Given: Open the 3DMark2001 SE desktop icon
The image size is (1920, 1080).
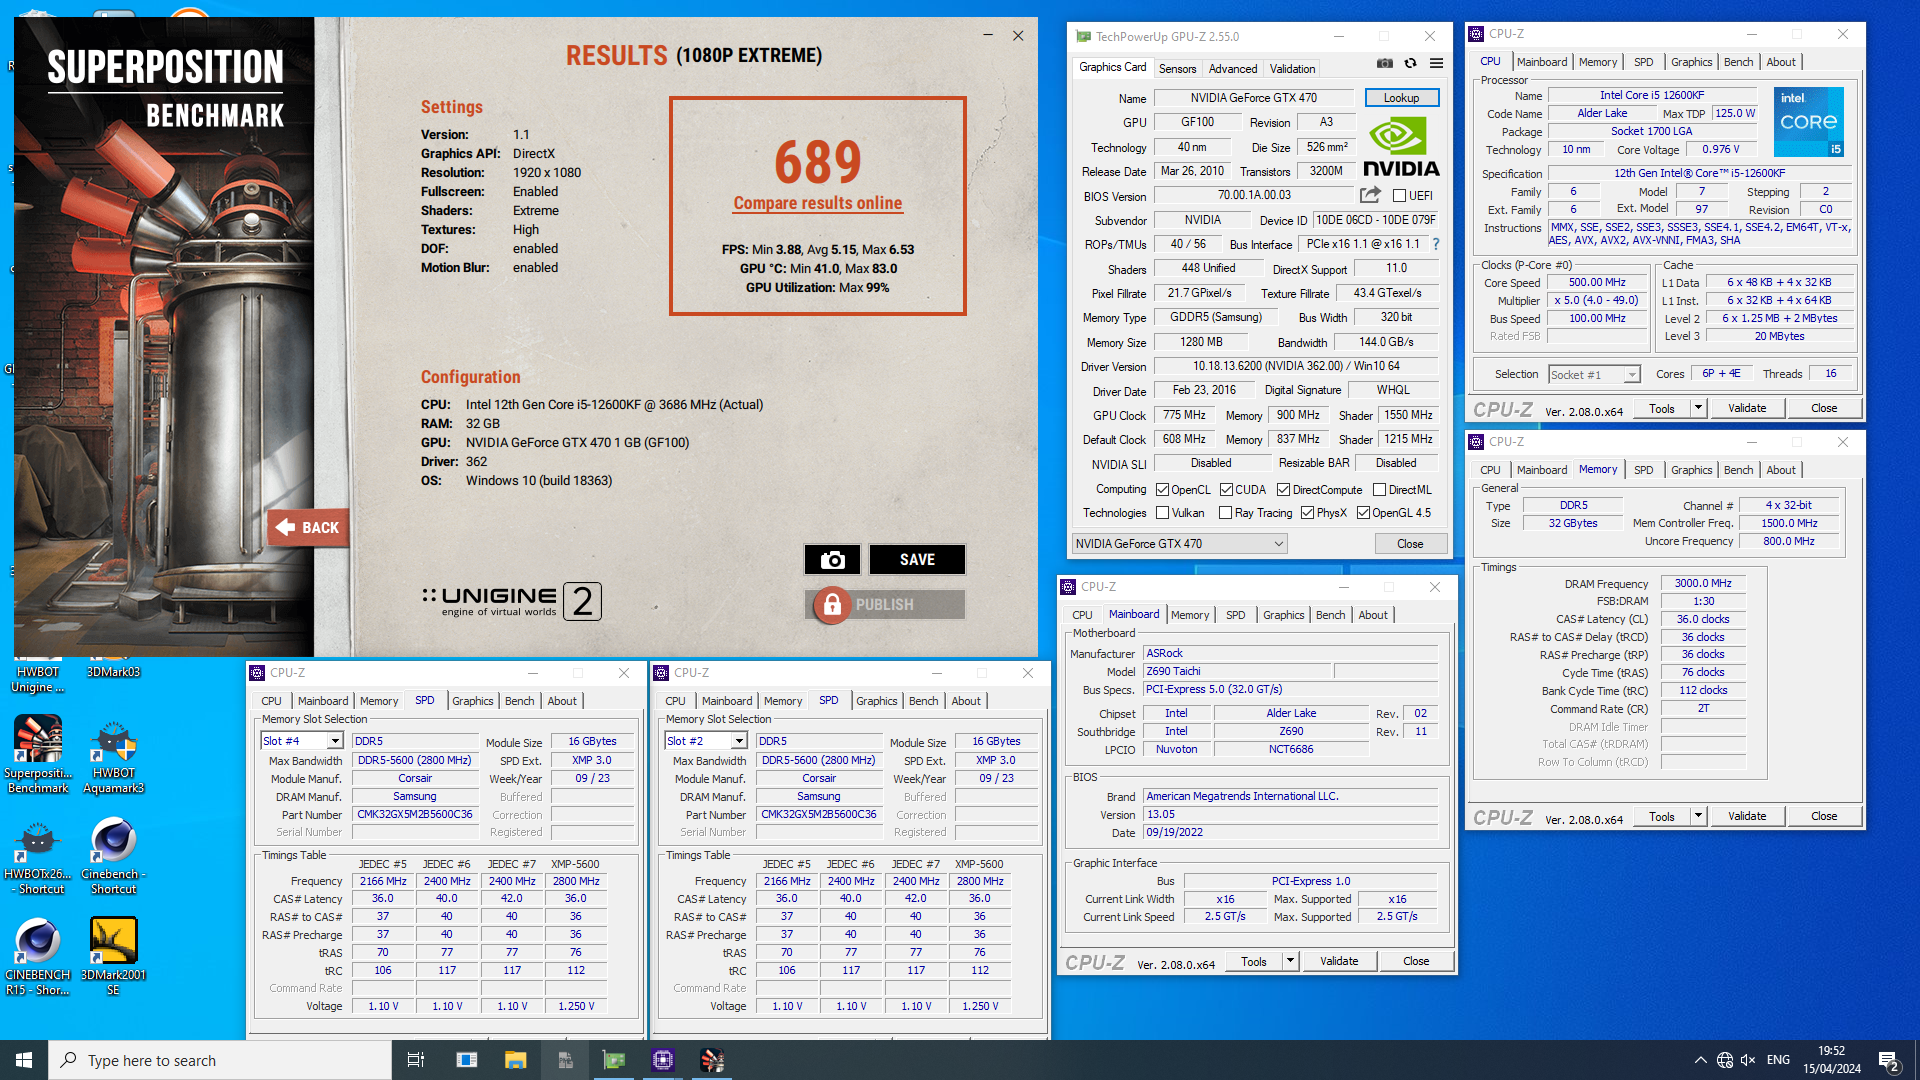Looking at the screenshot, I should [114, 956].
